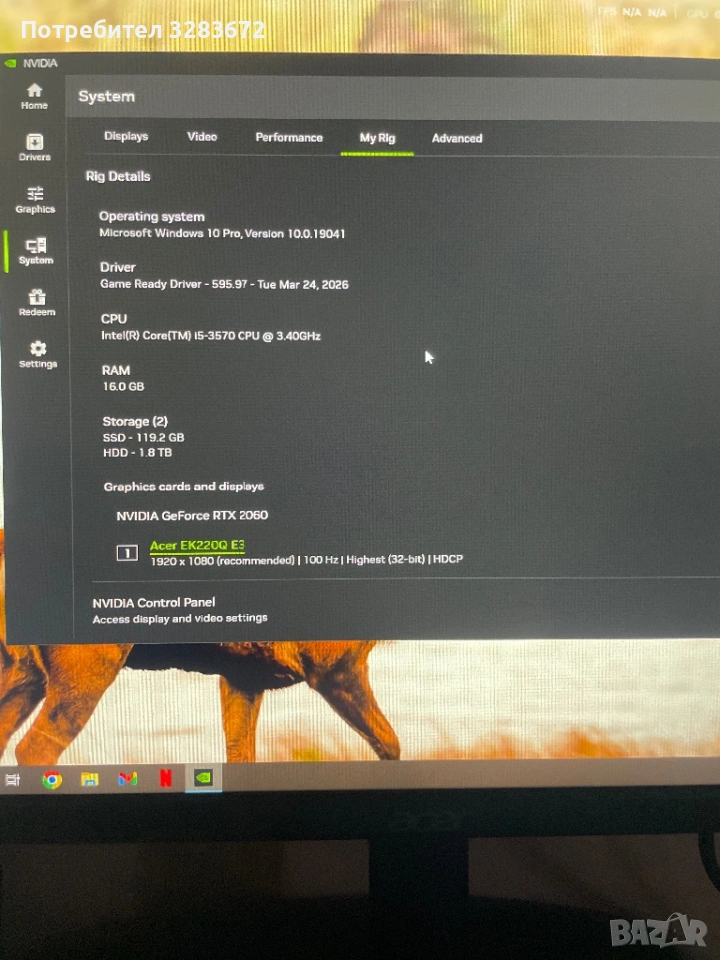Open NVIDIA Control Panel link
The width and height of the screenshot is (720, 960).
[153, 602]
